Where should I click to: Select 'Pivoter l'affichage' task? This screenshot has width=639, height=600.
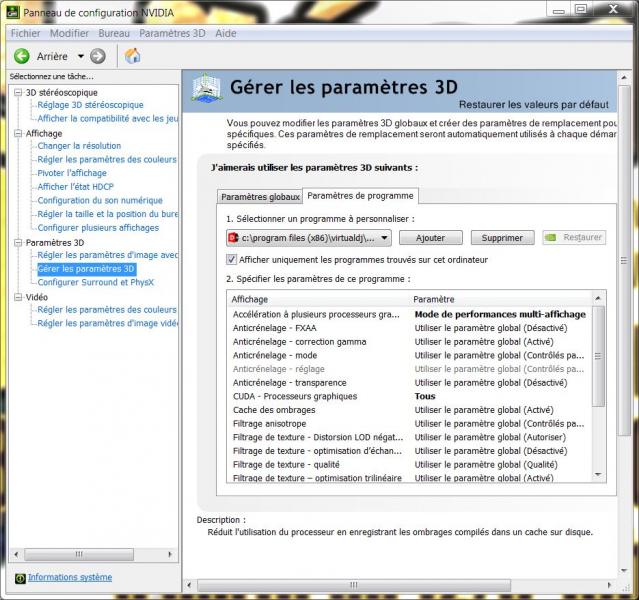pyautogui.click(x=72, y=173)
